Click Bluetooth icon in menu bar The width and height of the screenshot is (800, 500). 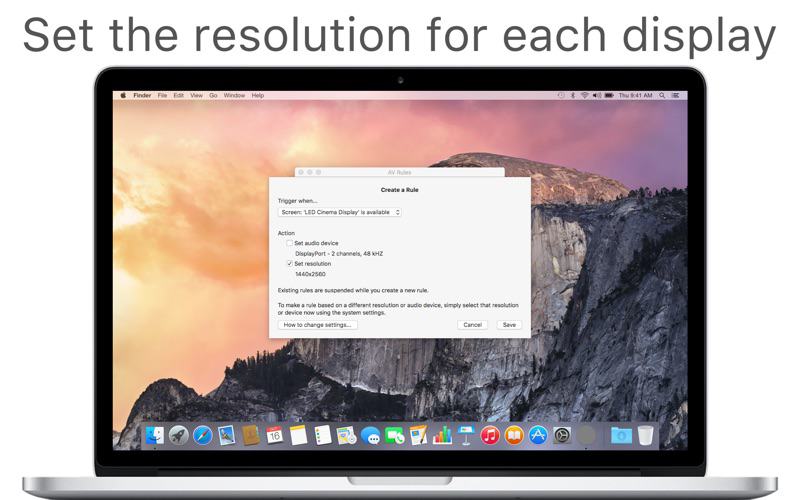572,95
